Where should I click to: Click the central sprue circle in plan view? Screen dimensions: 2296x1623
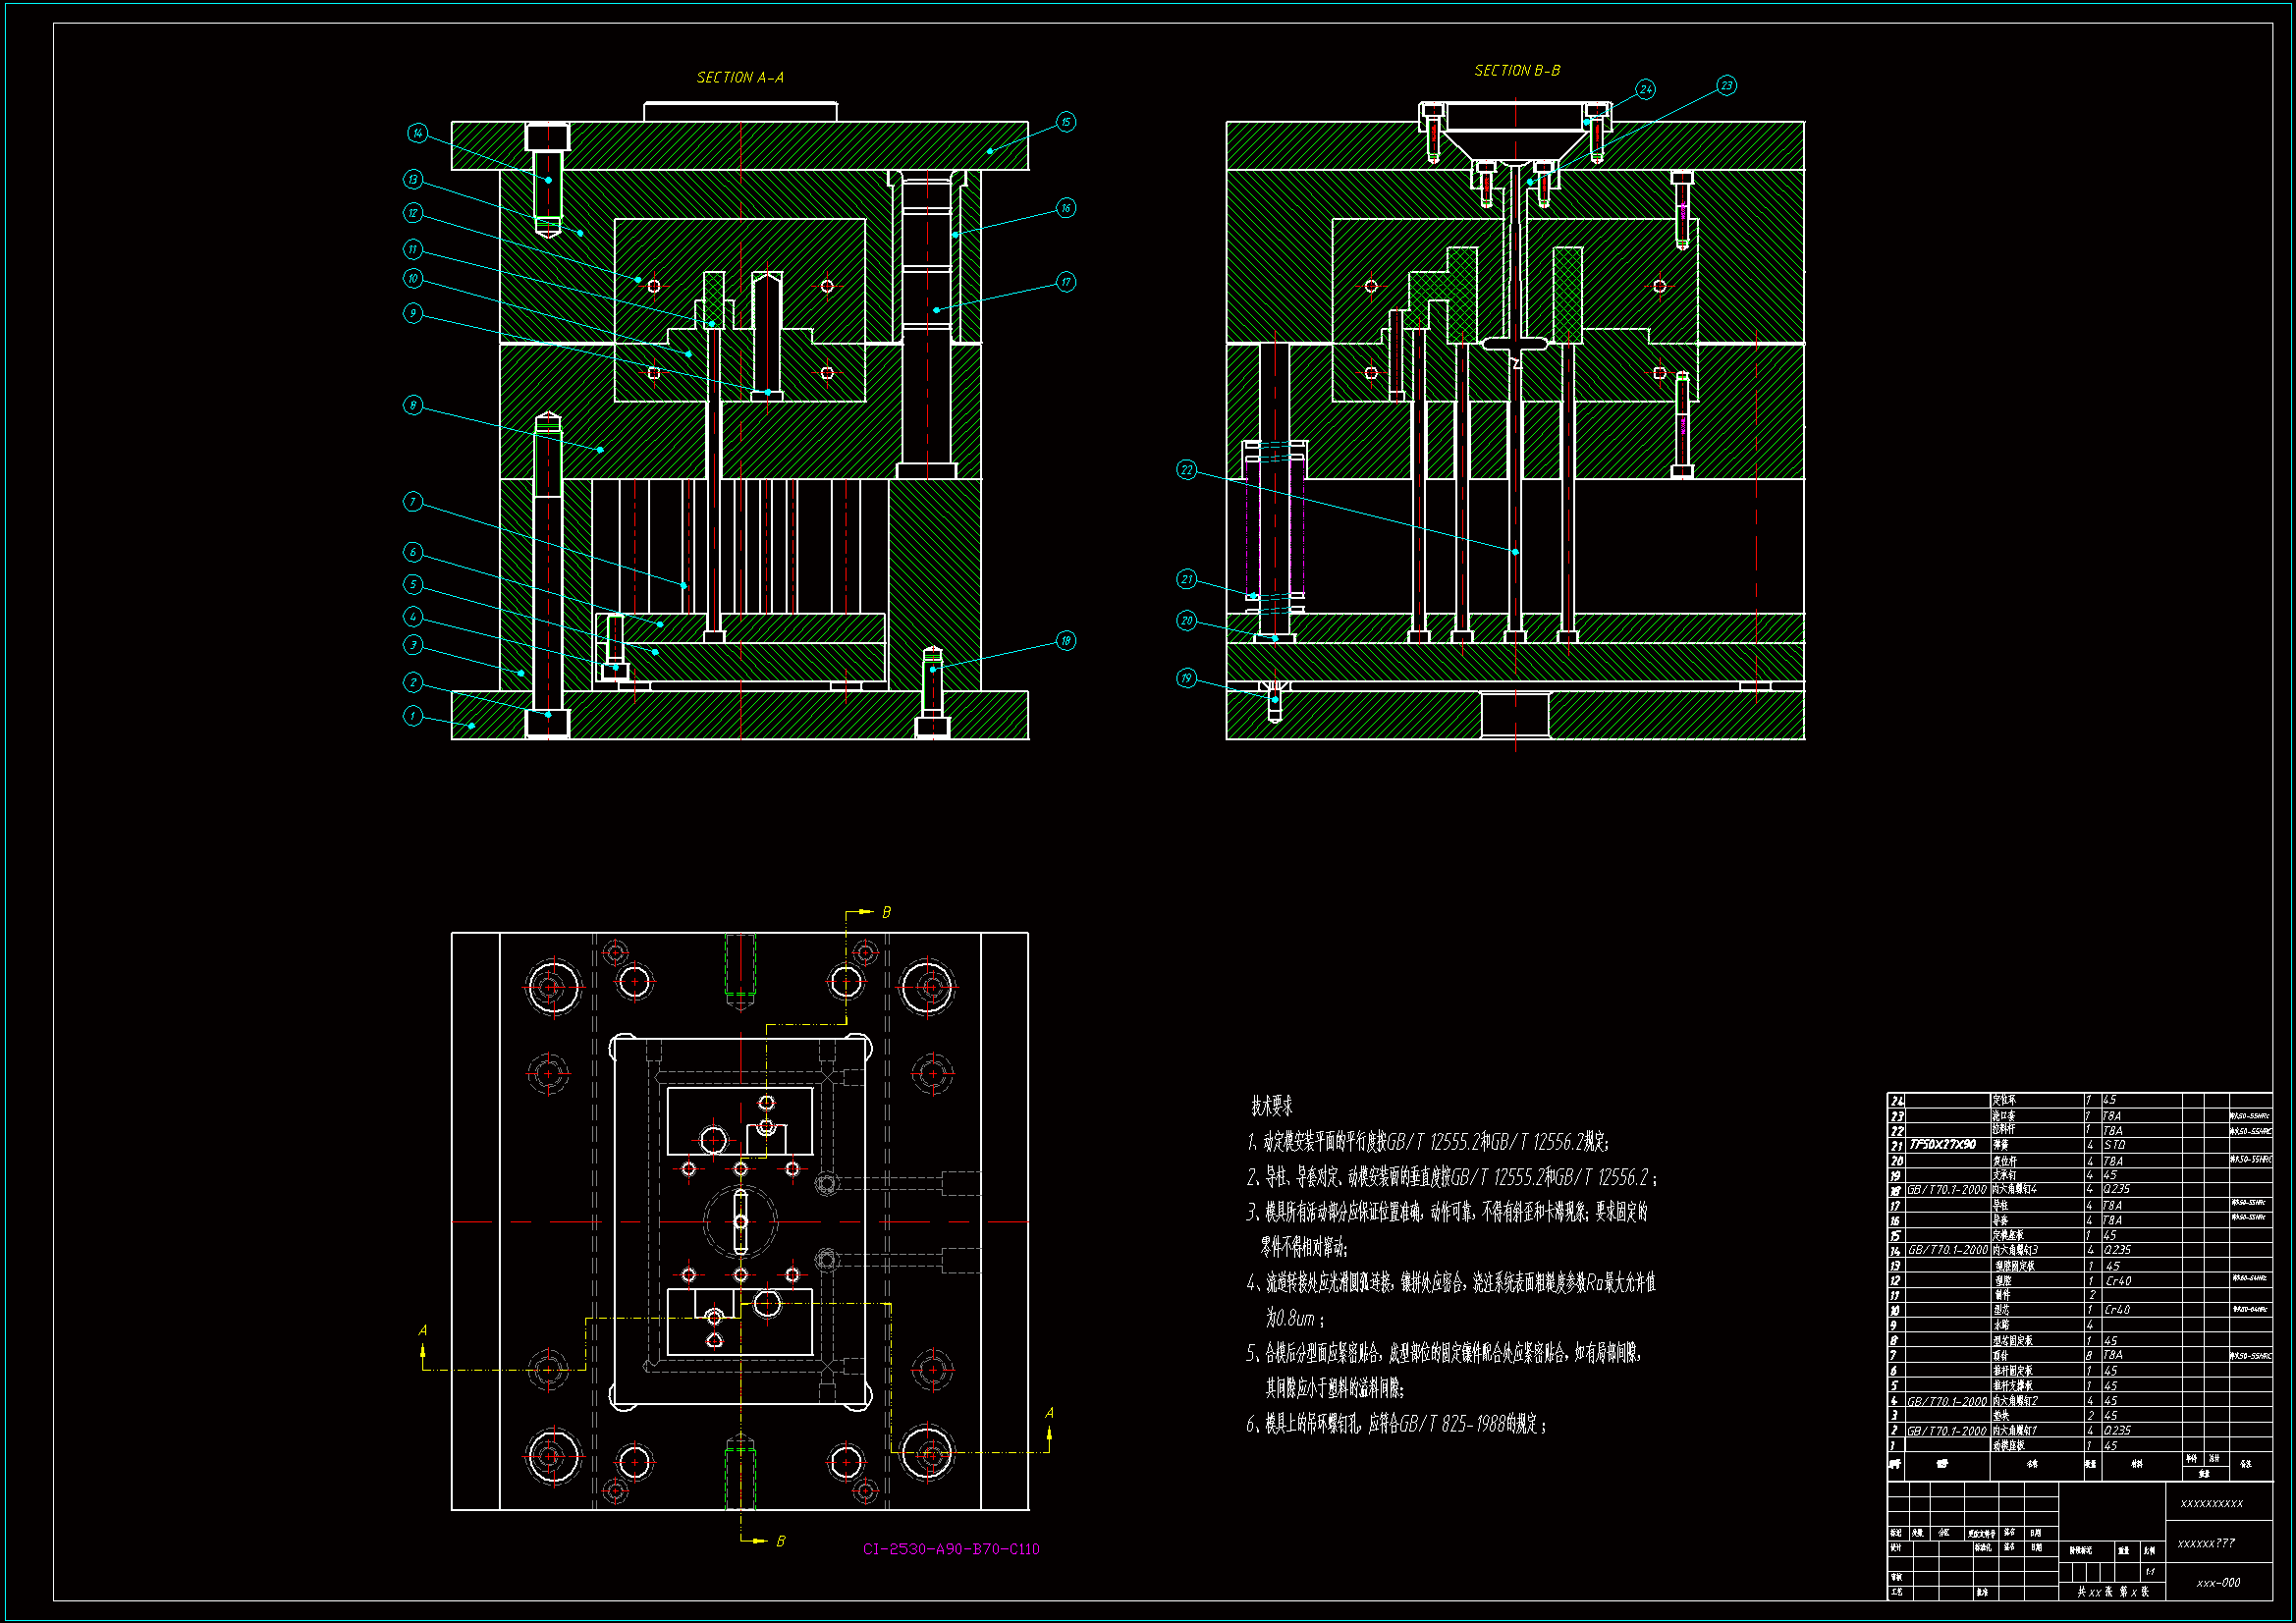(x=740, y=1222)
